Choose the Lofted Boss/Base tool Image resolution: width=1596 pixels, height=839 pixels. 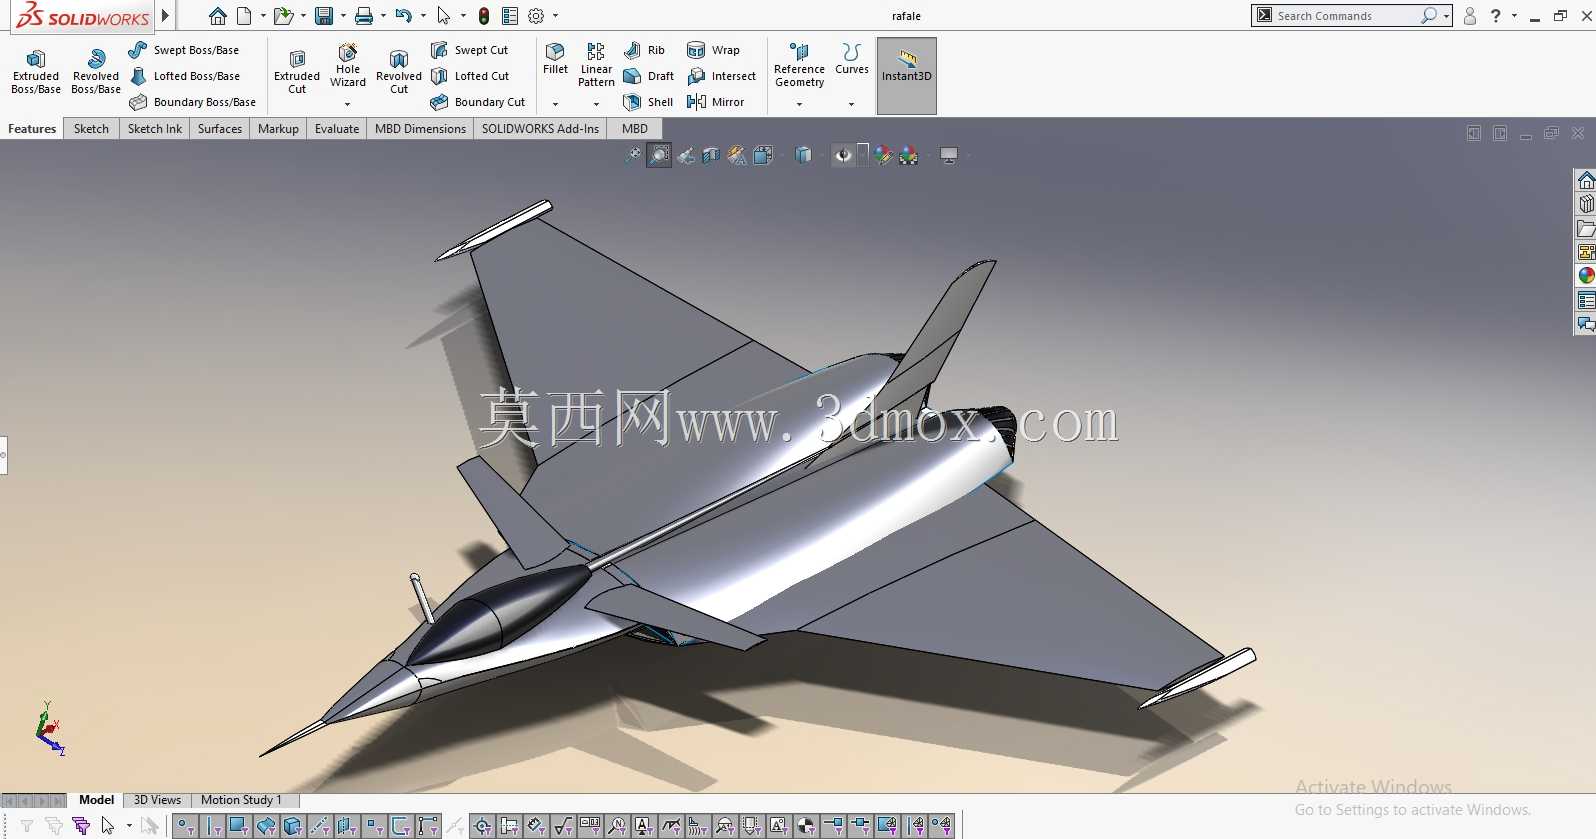[185, 76]
